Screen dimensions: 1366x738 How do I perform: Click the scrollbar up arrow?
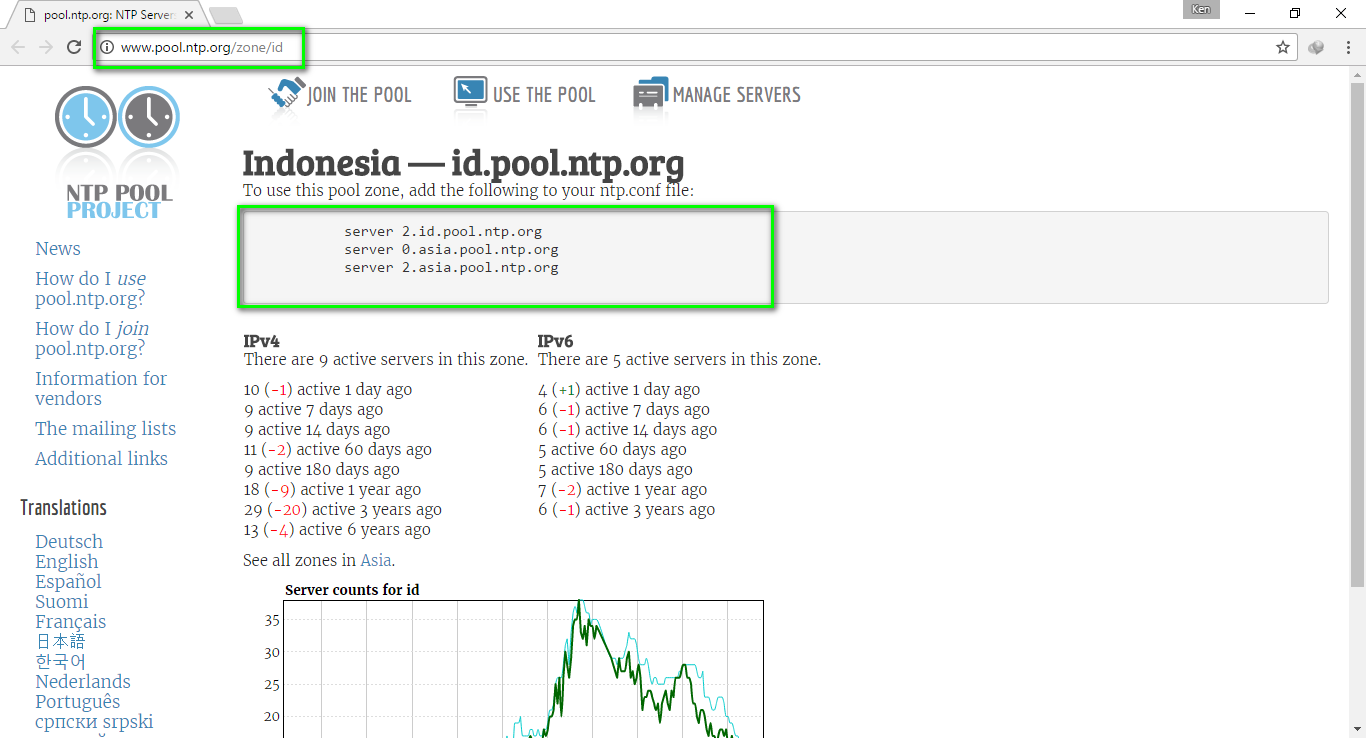[1357, 75]
